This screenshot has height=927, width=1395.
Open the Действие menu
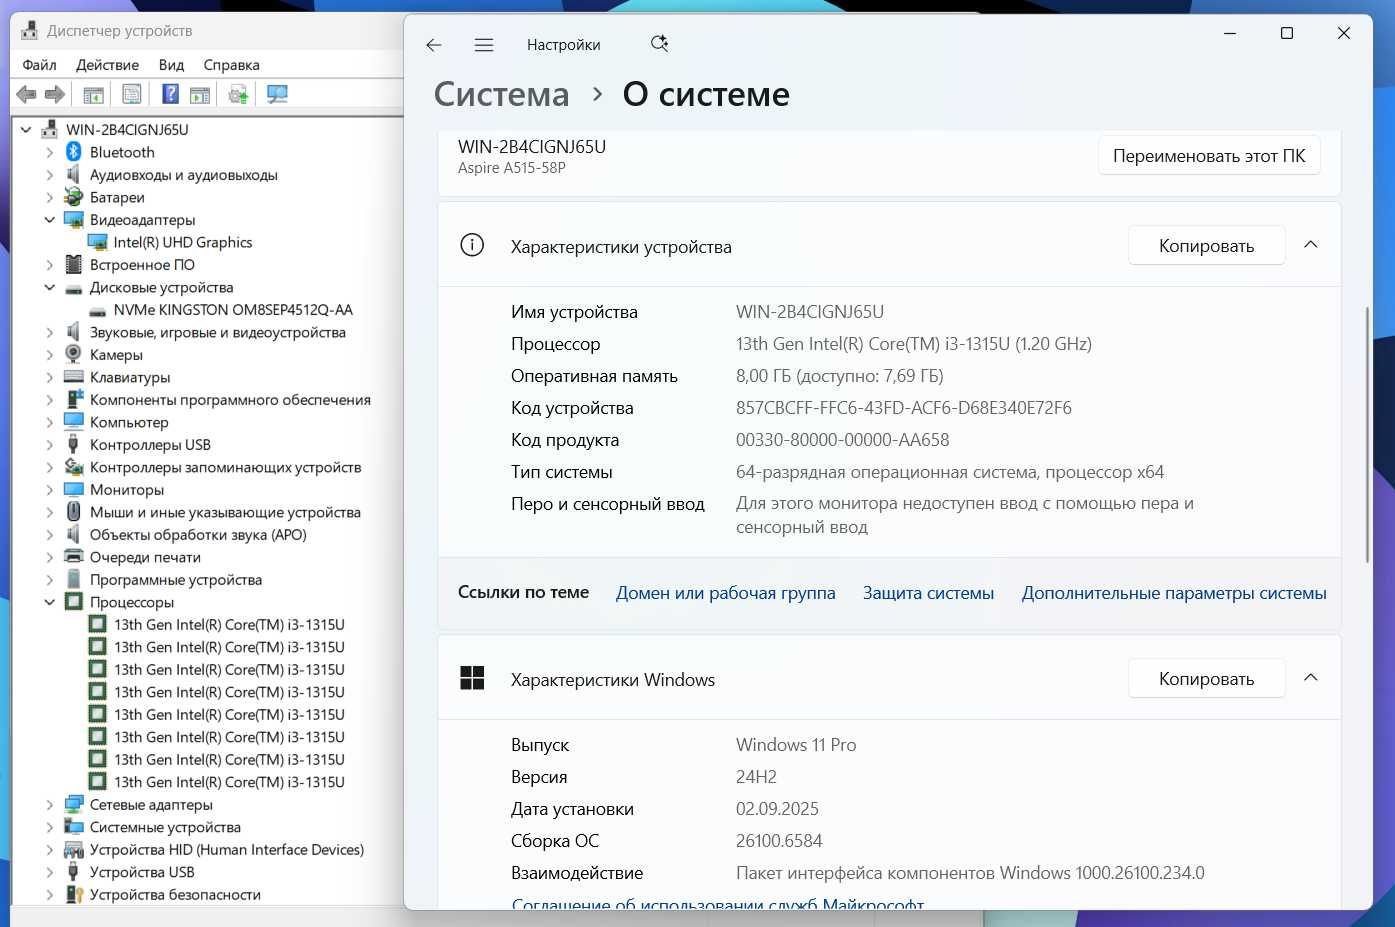click(107, 65)
